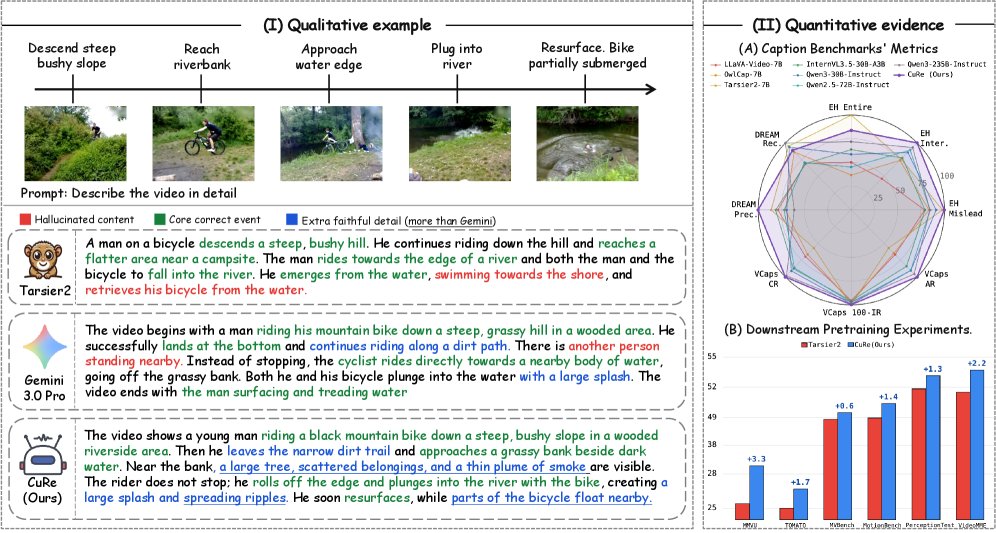Click underlined 'spreading ripples.' text
The width and height of the screenshot is (996, 533).
[236, 498]
